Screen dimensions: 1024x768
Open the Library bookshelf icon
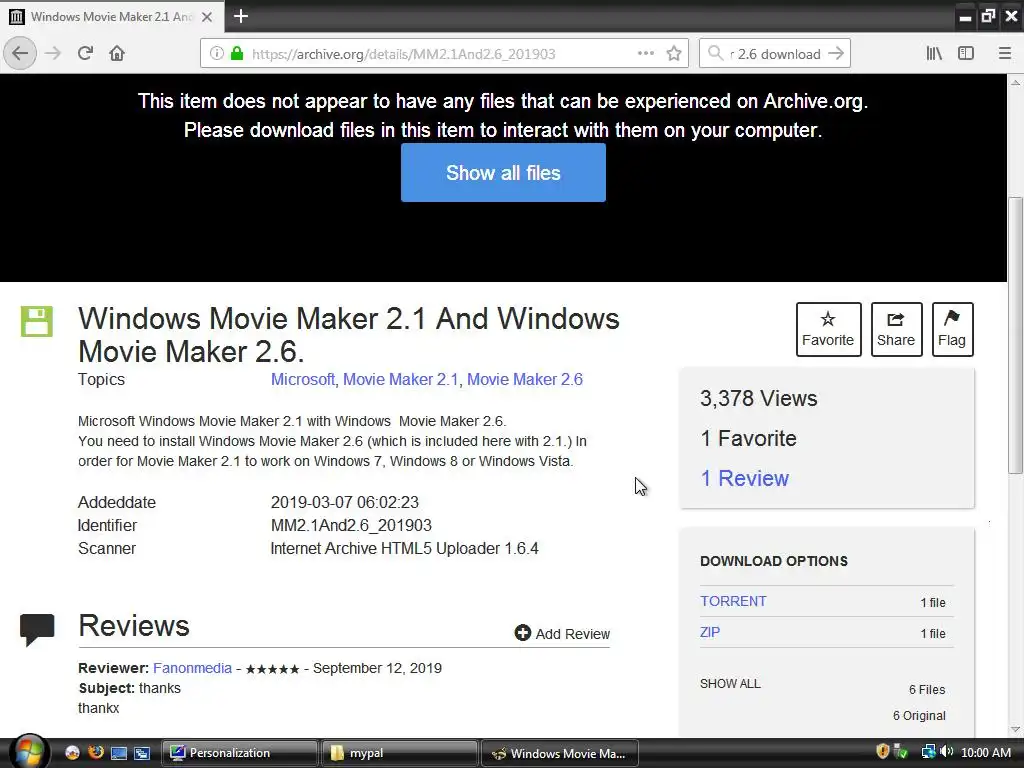tap(934, 54)
